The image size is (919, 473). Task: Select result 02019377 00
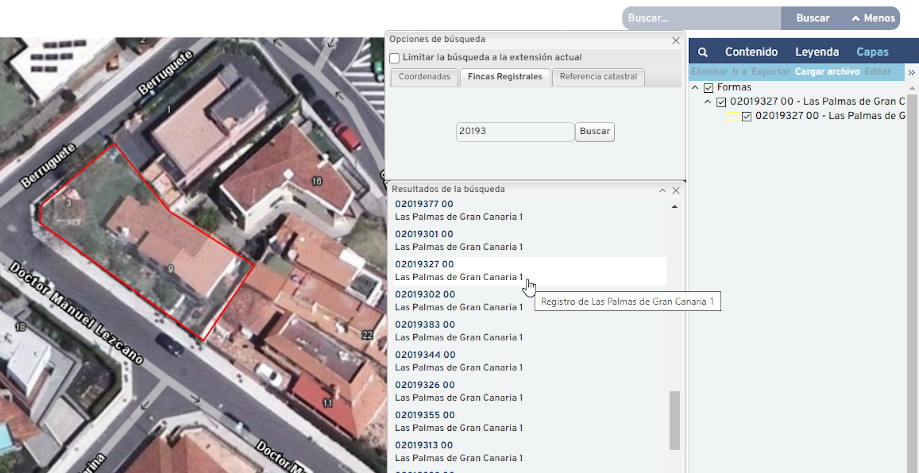[x=424, y=204]
